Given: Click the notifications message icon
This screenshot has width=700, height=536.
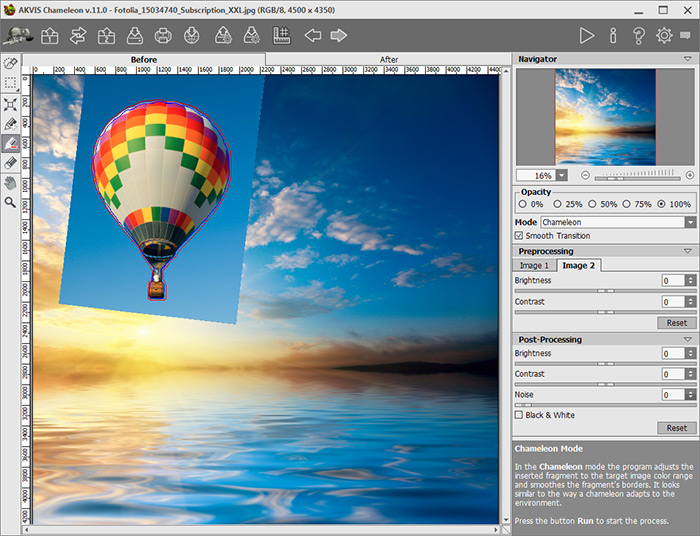Looking at the screenshot, I should [685, 35].
